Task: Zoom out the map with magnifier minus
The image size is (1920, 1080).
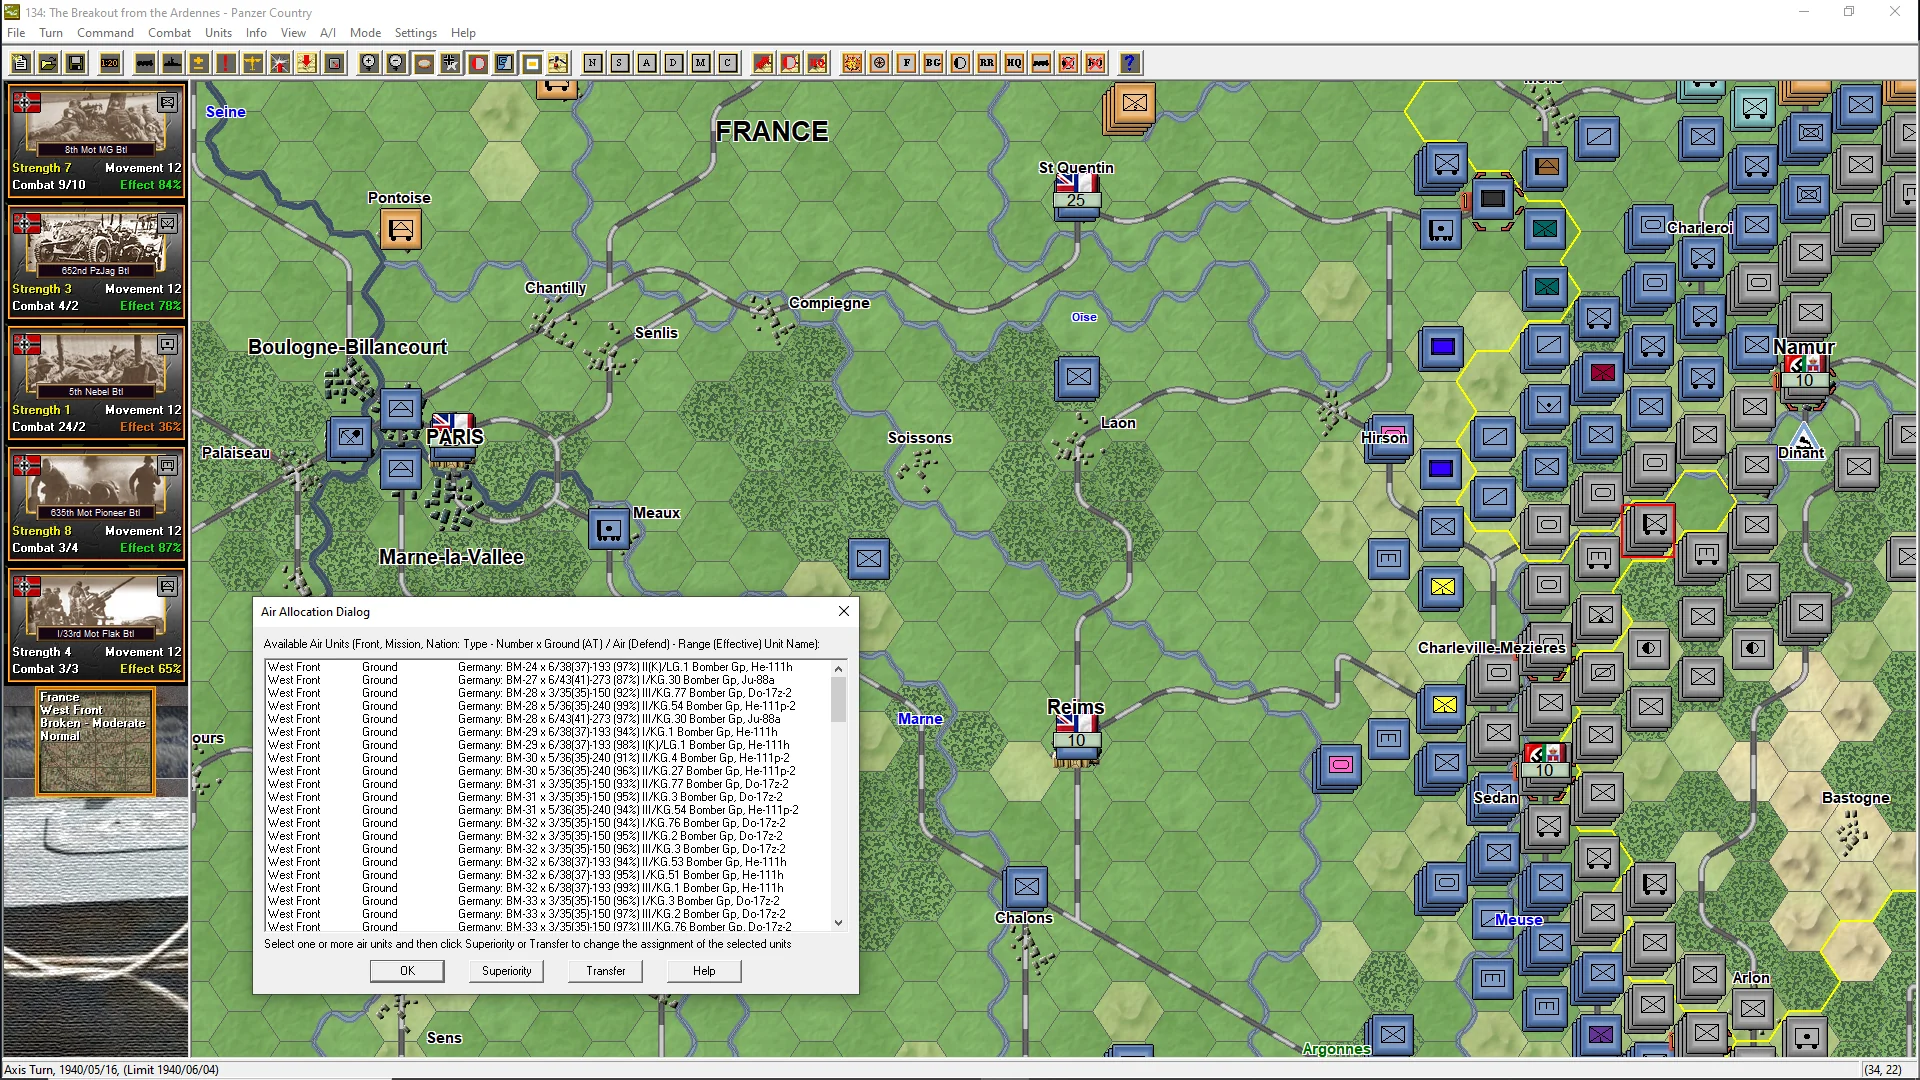Action: point(396,63)
